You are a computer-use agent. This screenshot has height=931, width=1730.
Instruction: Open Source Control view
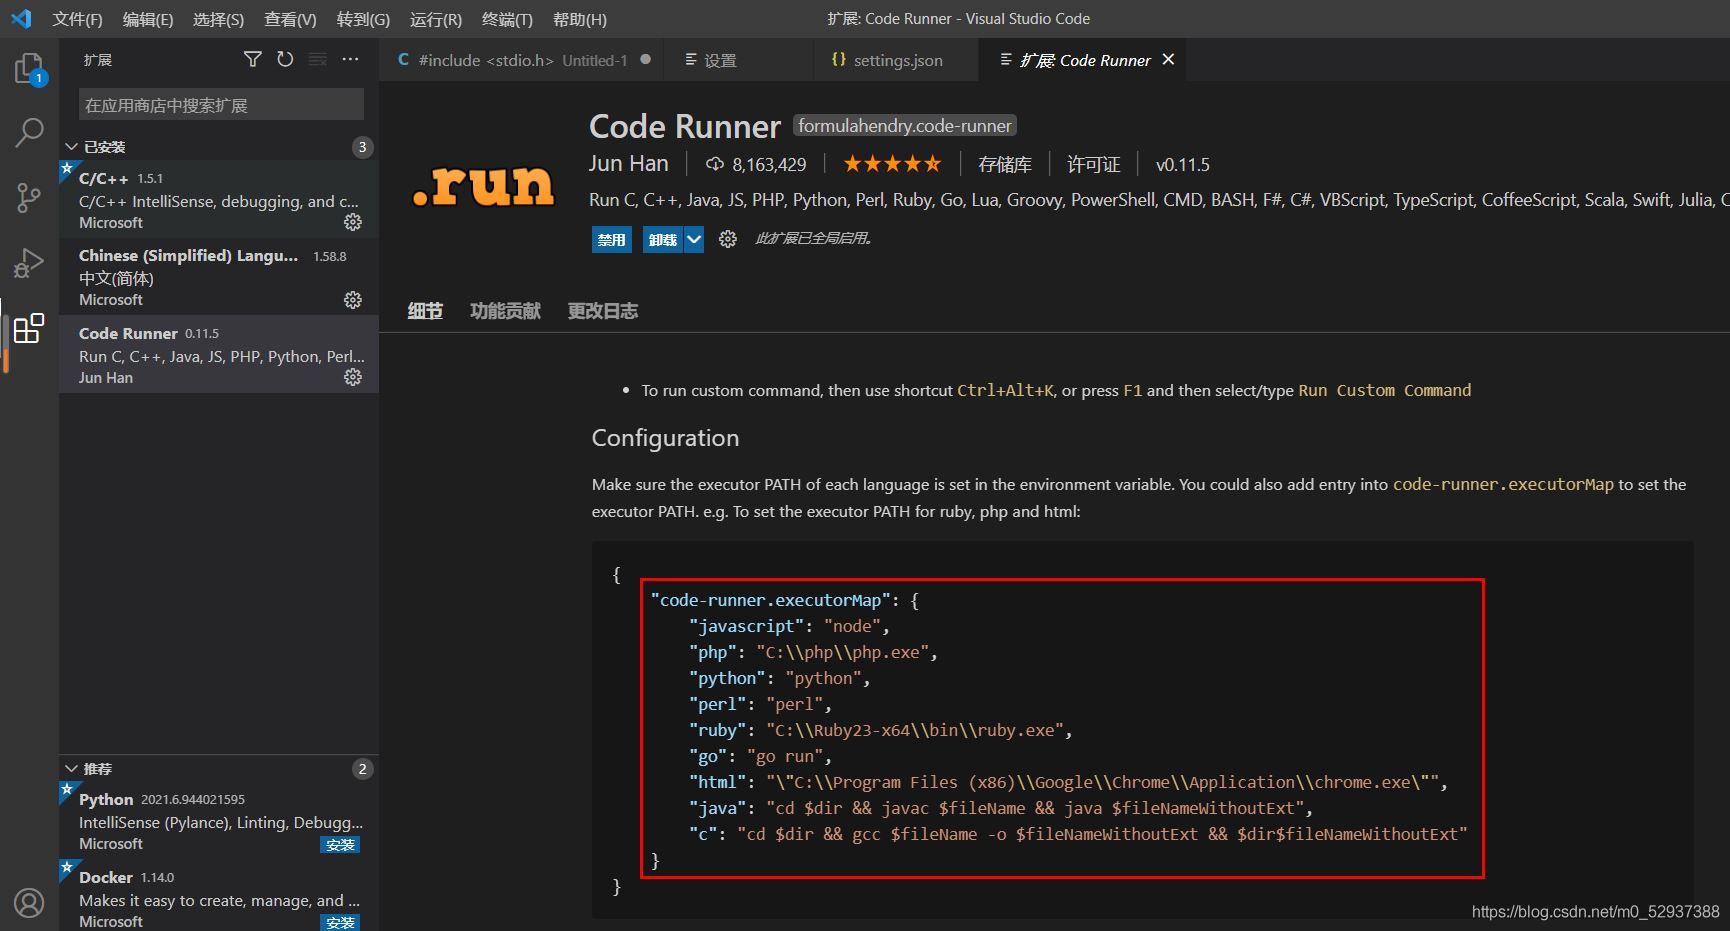click(29, 197)
